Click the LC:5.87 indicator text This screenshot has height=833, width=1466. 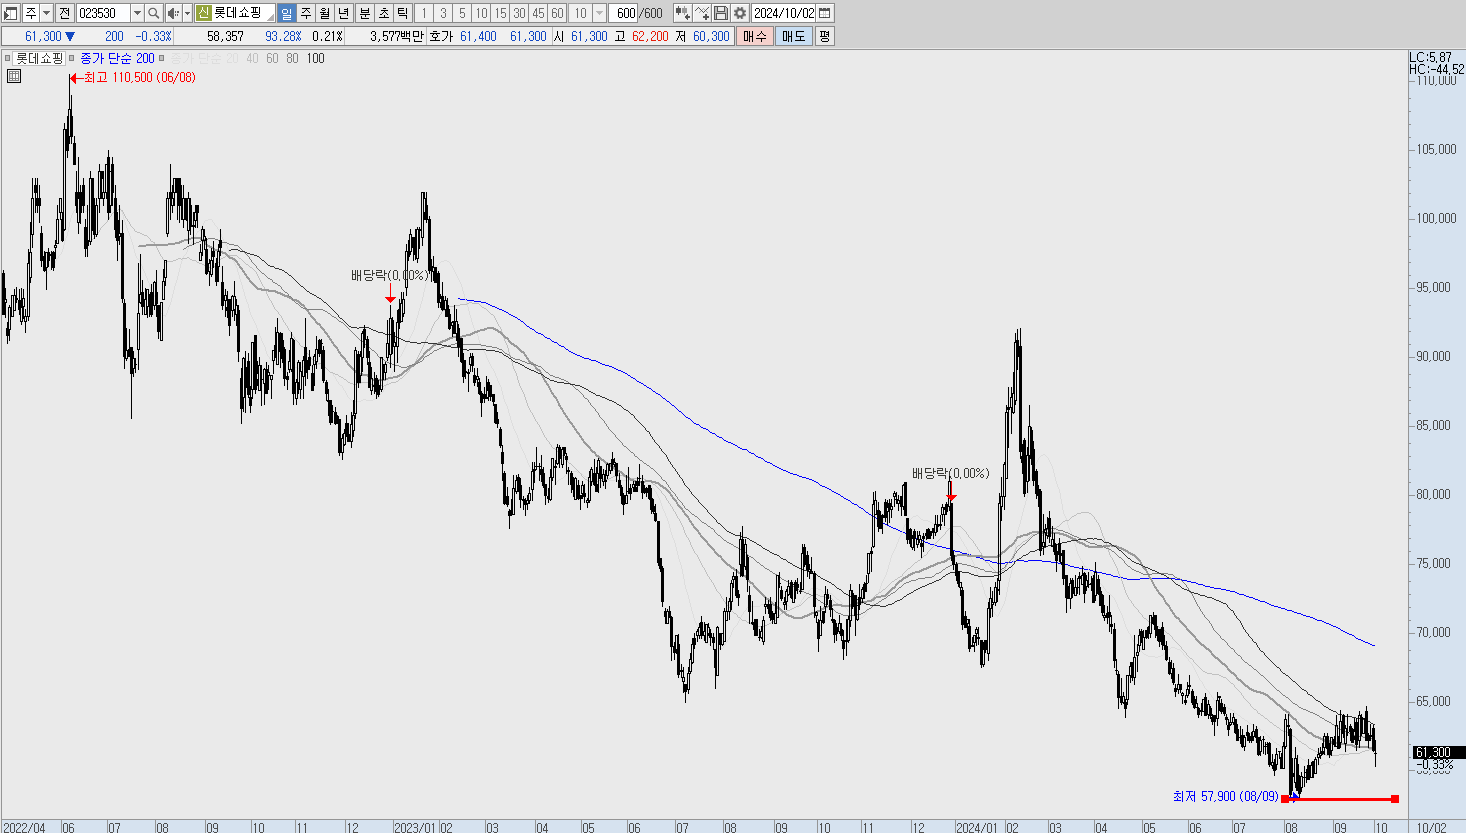(x=1430, y=58)
